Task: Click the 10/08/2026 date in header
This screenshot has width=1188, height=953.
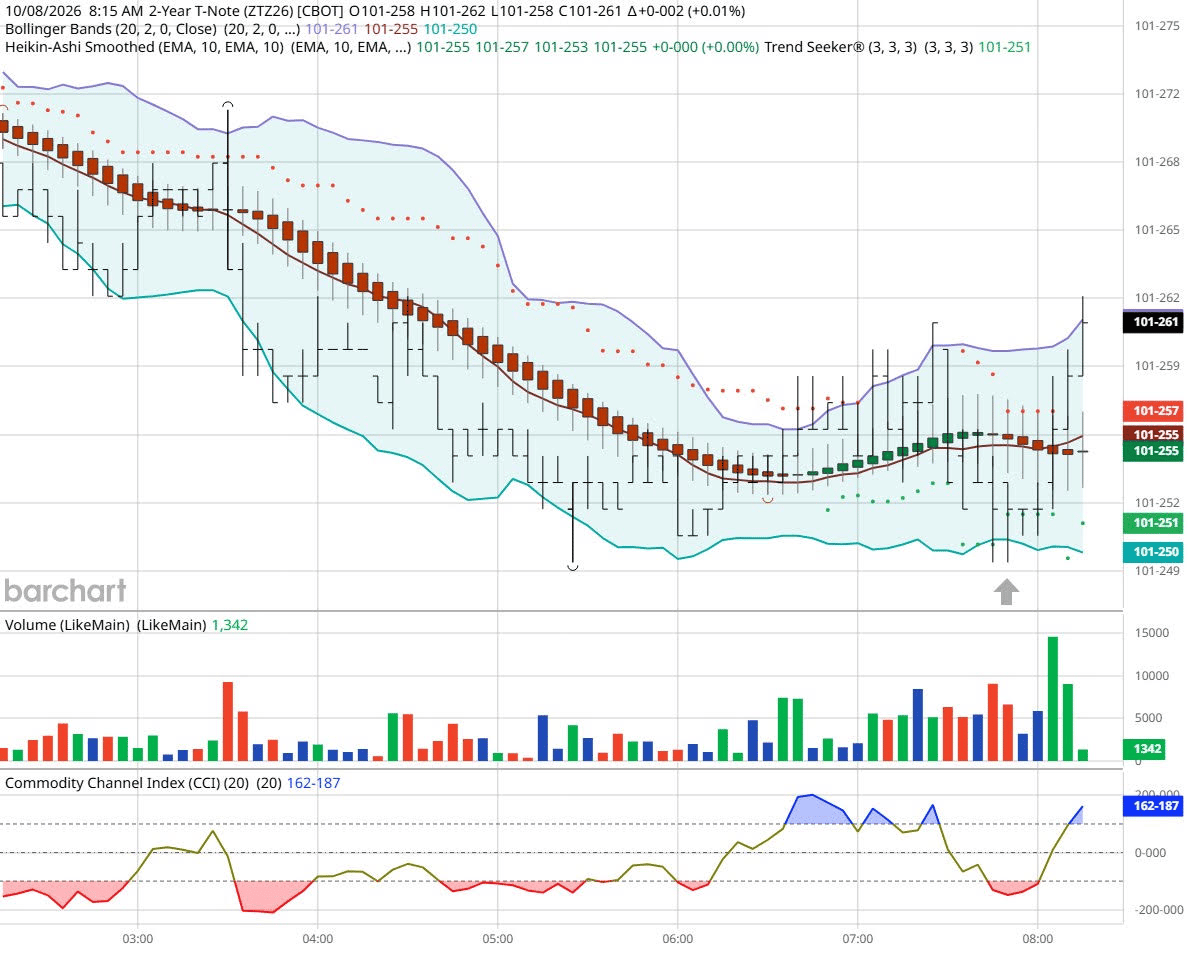Action: 42,11
